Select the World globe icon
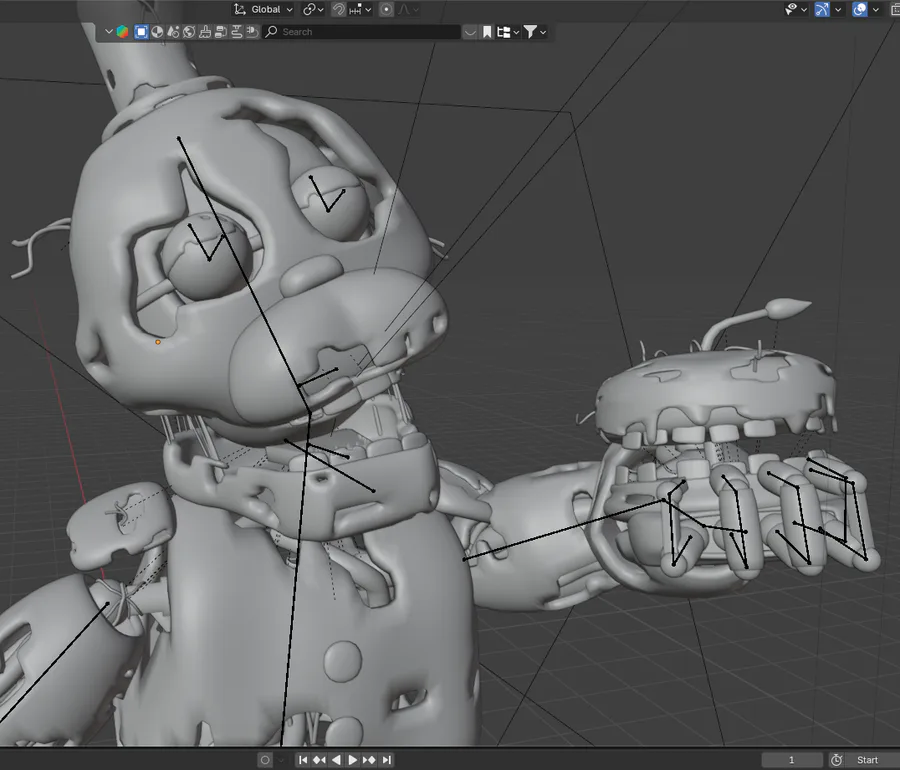Image resolution: width=900 pixels, height=770 pixels. coord(189,32)
